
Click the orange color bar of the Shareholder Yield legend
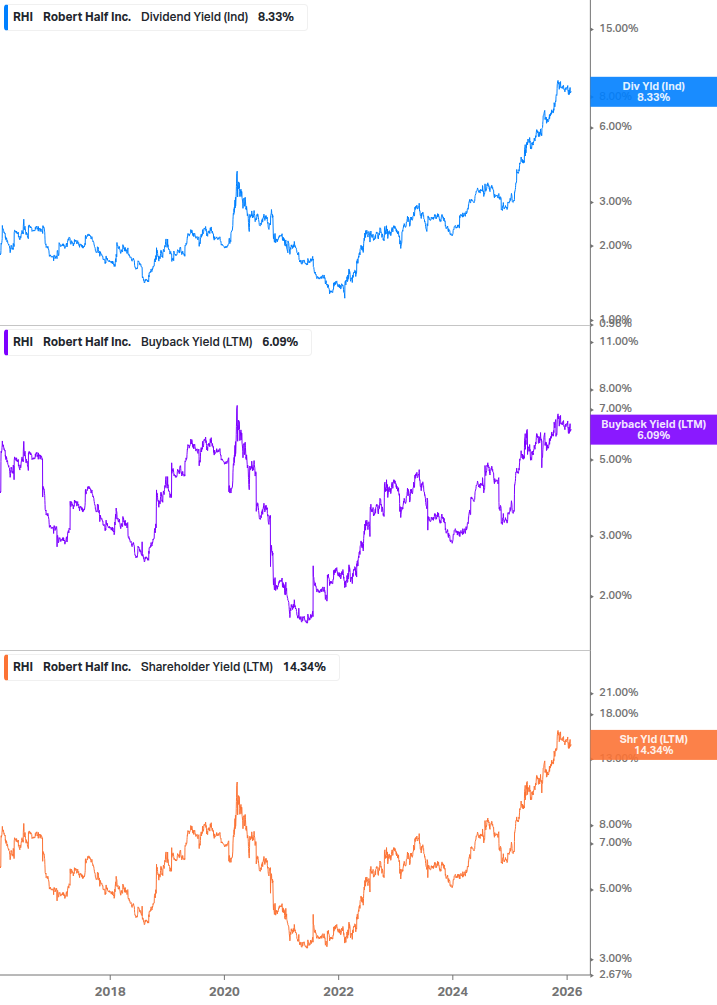(6, 667)
